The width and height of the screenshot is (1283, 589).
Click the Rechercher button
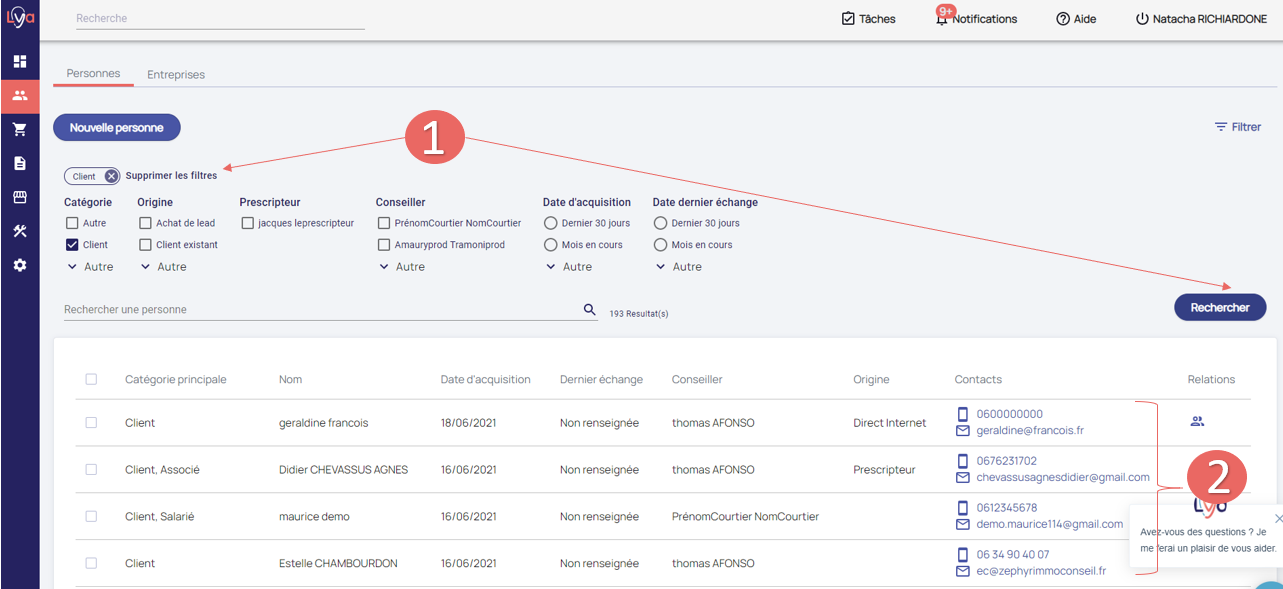[1220, 308]
